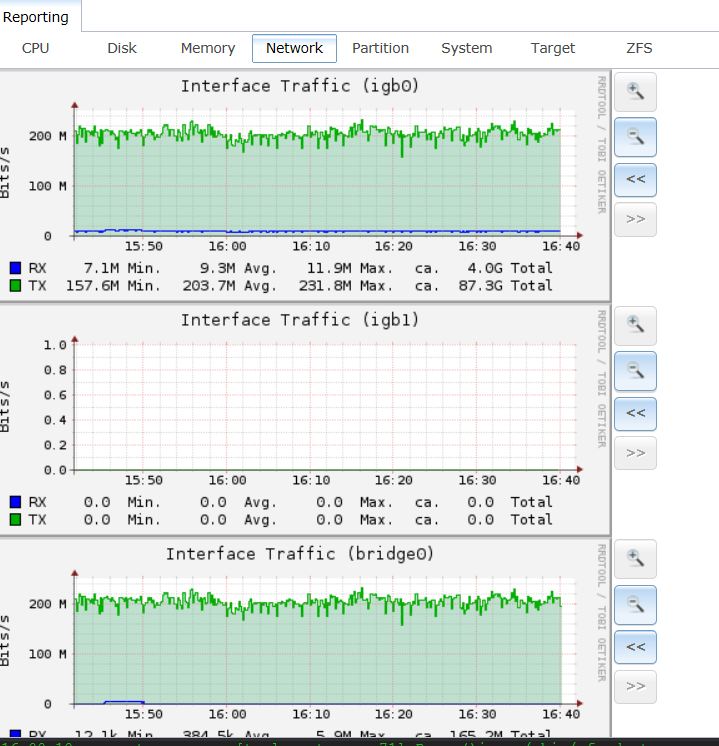Click igb0 graph's << back button
This screenshot has width=719, height=746.
pyautogui.click(x=635, y=179)
